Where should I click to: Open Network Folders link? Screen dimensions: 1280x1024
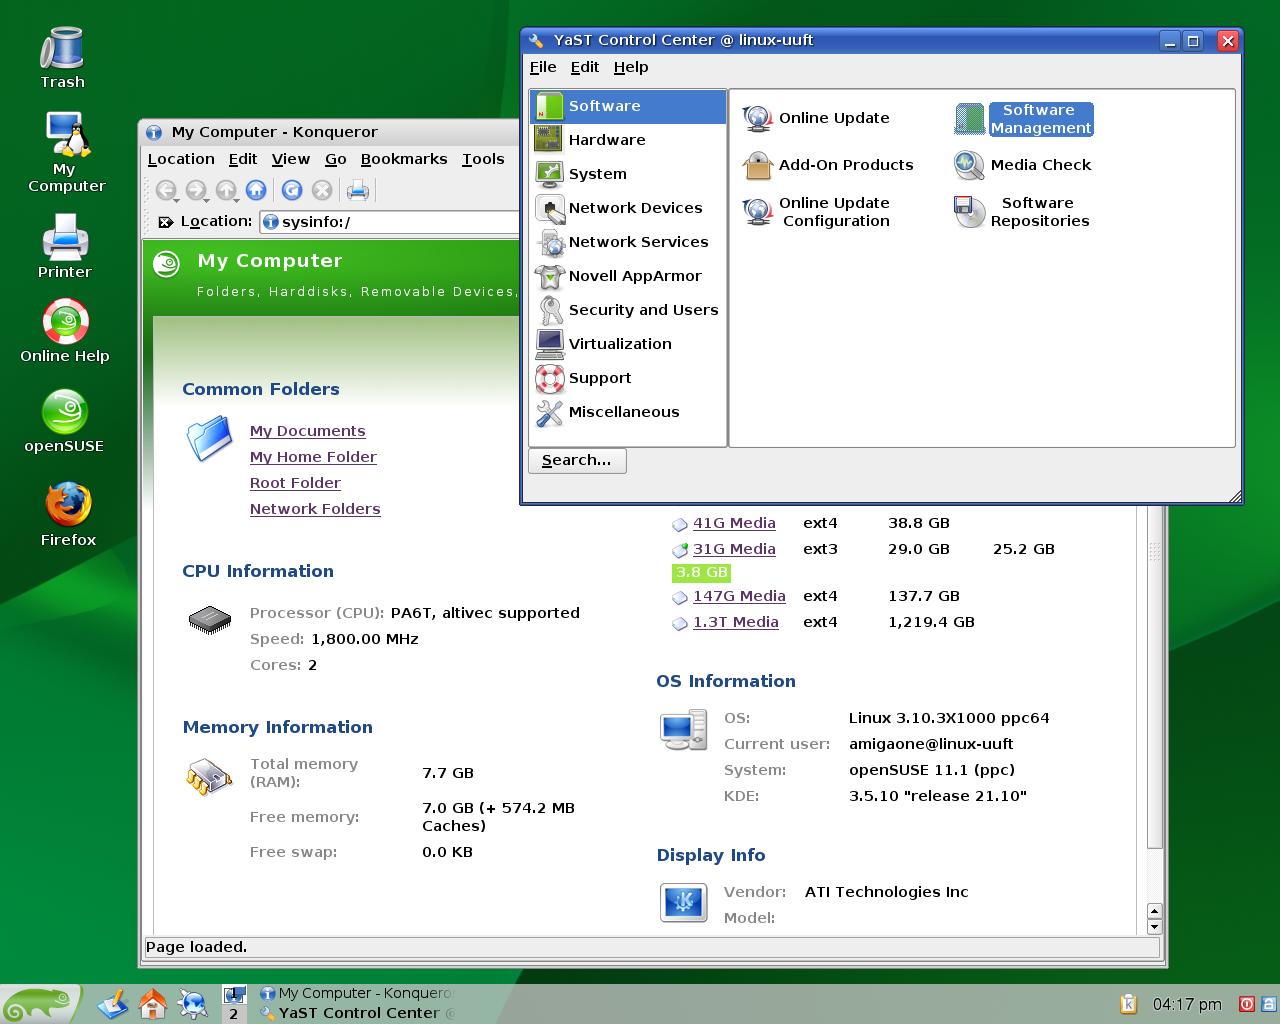[x=315, y=509]
